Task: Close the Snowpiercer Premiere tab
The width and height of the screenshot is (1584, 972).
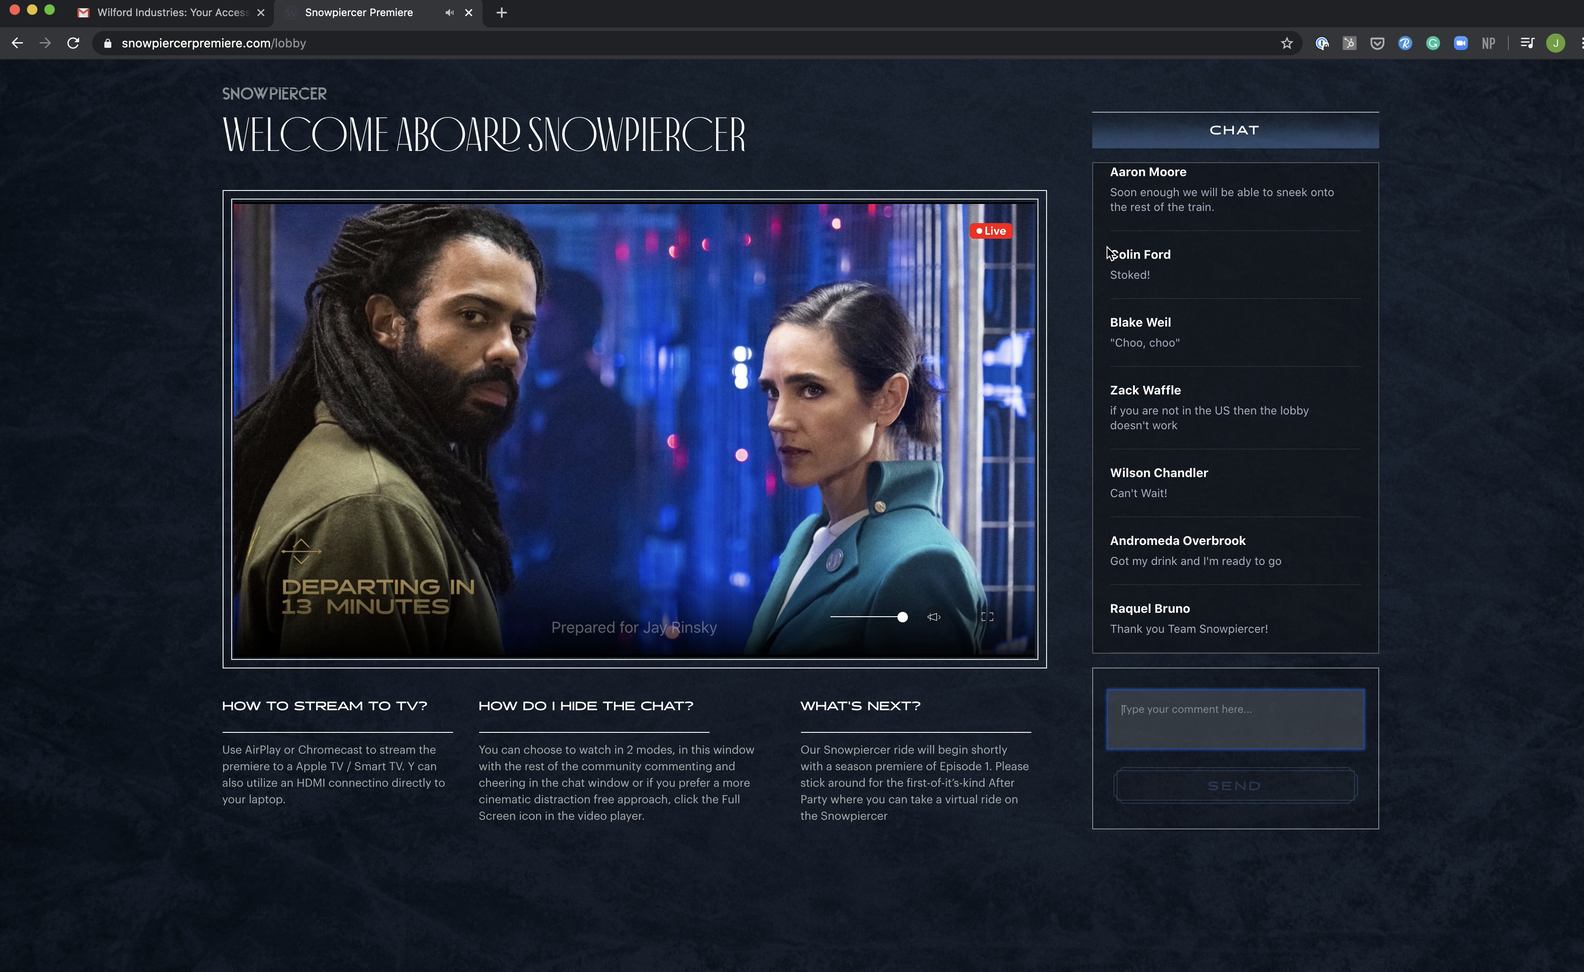Action: point(468,13)
